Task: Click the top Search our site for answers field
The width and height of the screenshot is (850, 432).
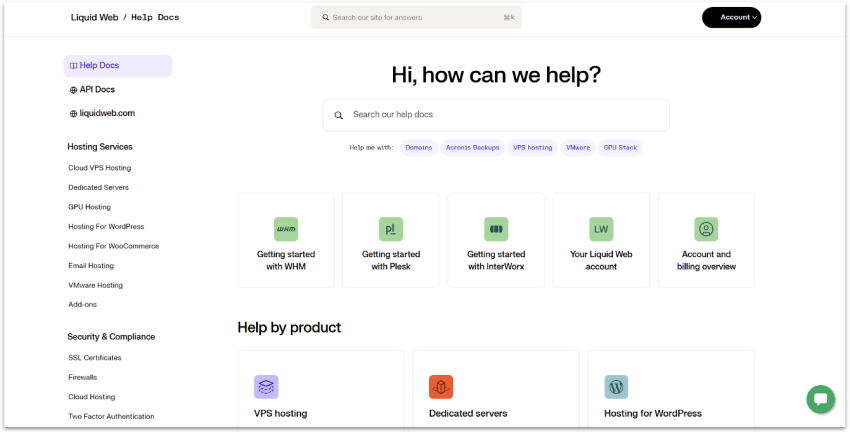Action: (x=416, y=17)
